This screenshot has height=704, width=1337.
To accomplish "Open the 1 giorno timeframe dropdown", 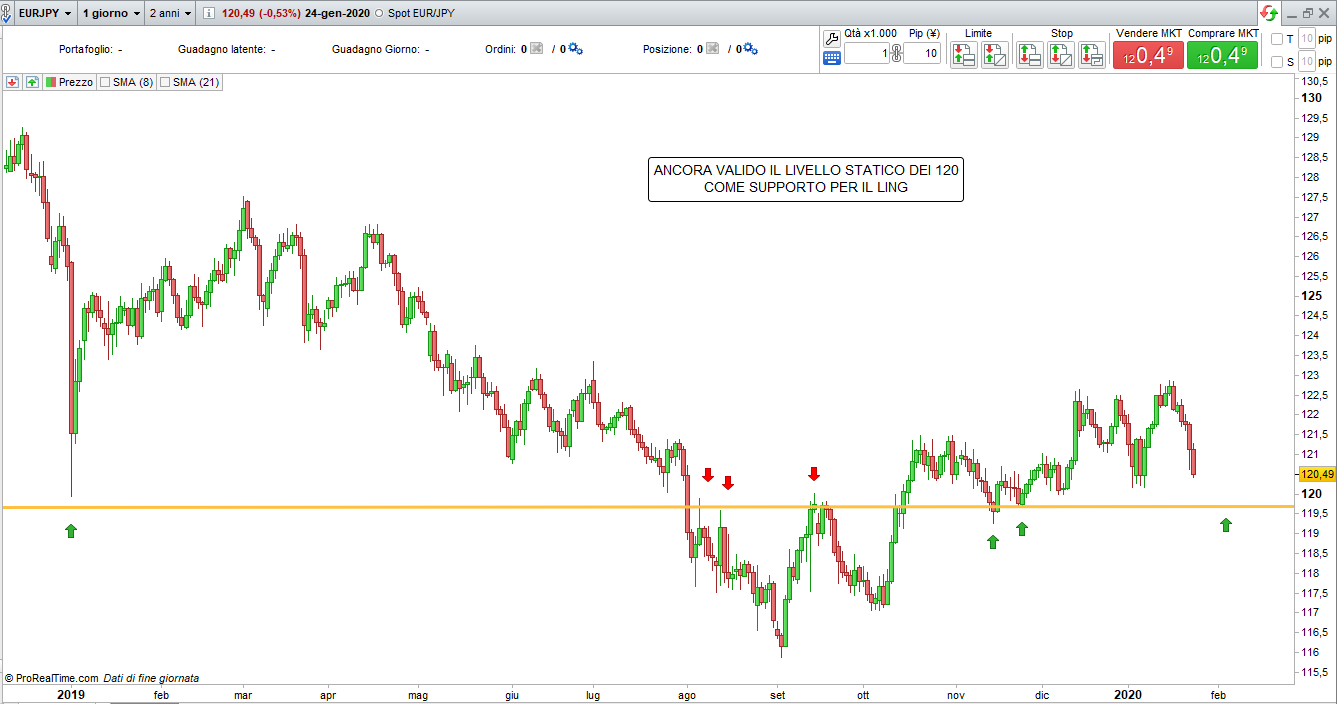I will tap(110, 14).
